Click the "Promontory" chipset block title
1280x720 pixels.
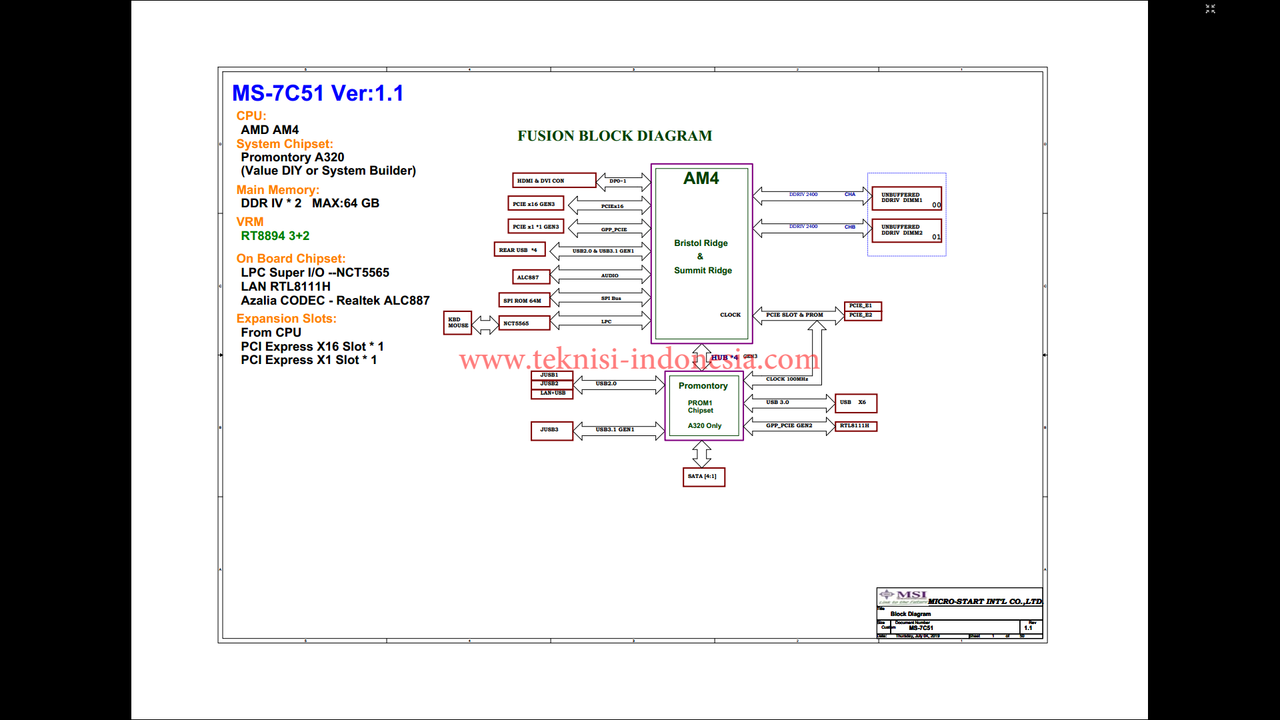pyautogui.click(x=703, y=386)
